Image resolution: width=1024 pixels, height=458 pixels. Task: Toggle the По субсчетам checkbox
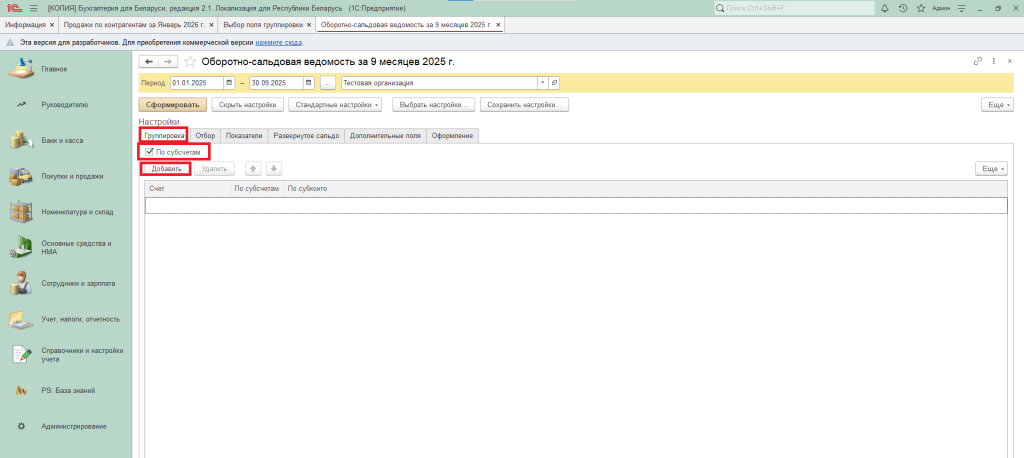[x=149, y=152]
